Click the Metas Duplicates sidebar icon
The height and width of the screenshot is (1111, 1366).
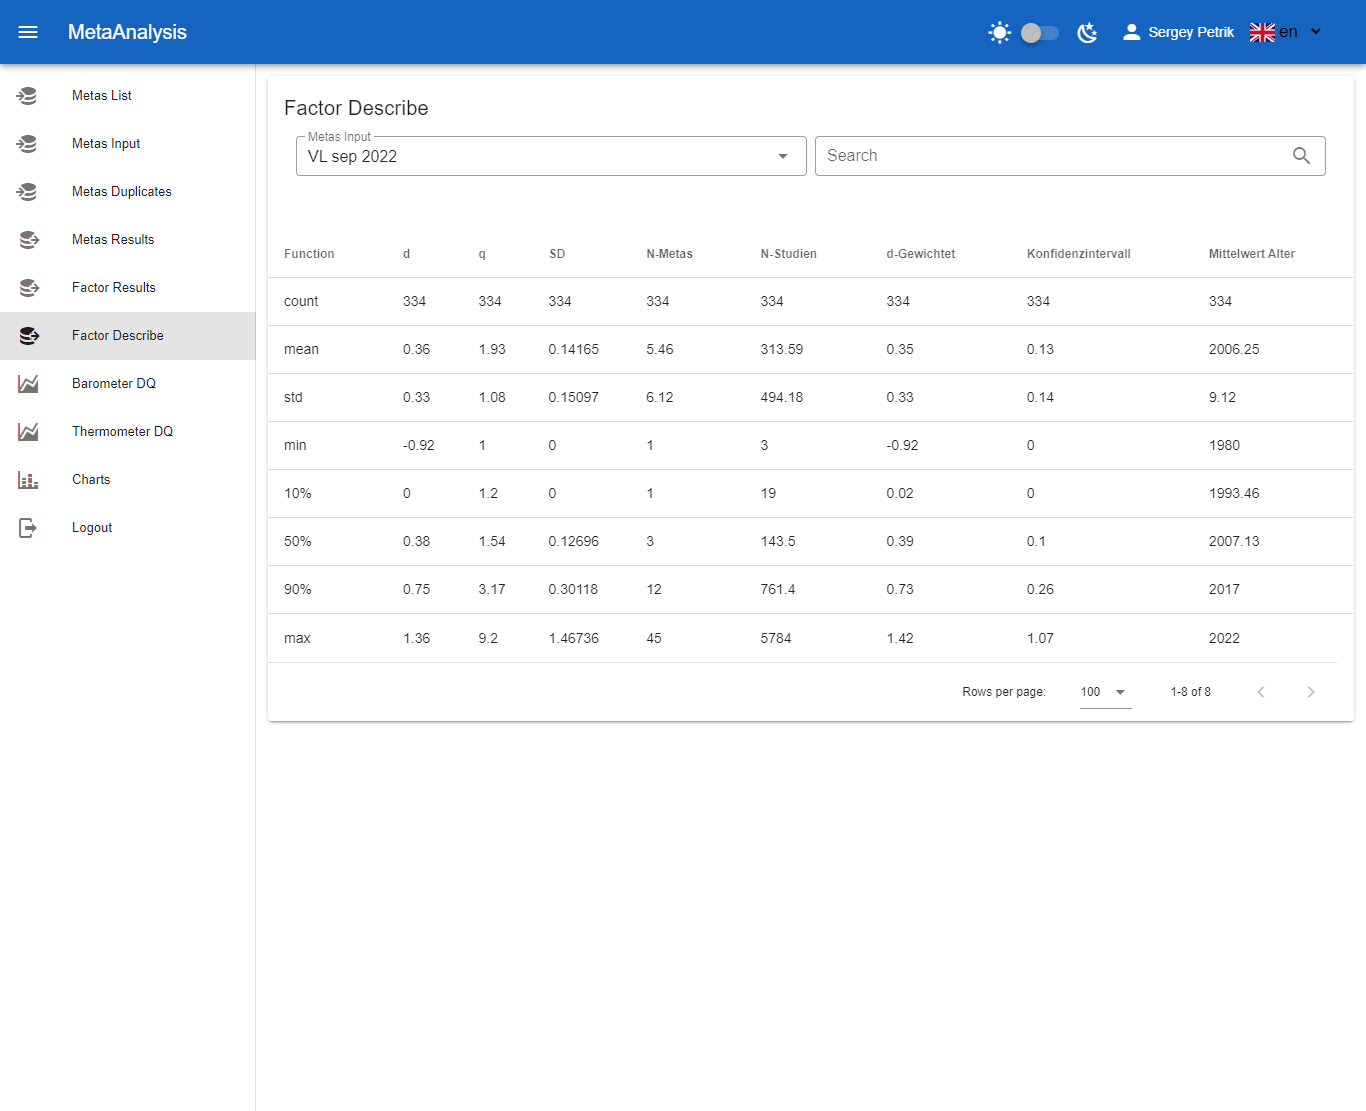(28, 192)
